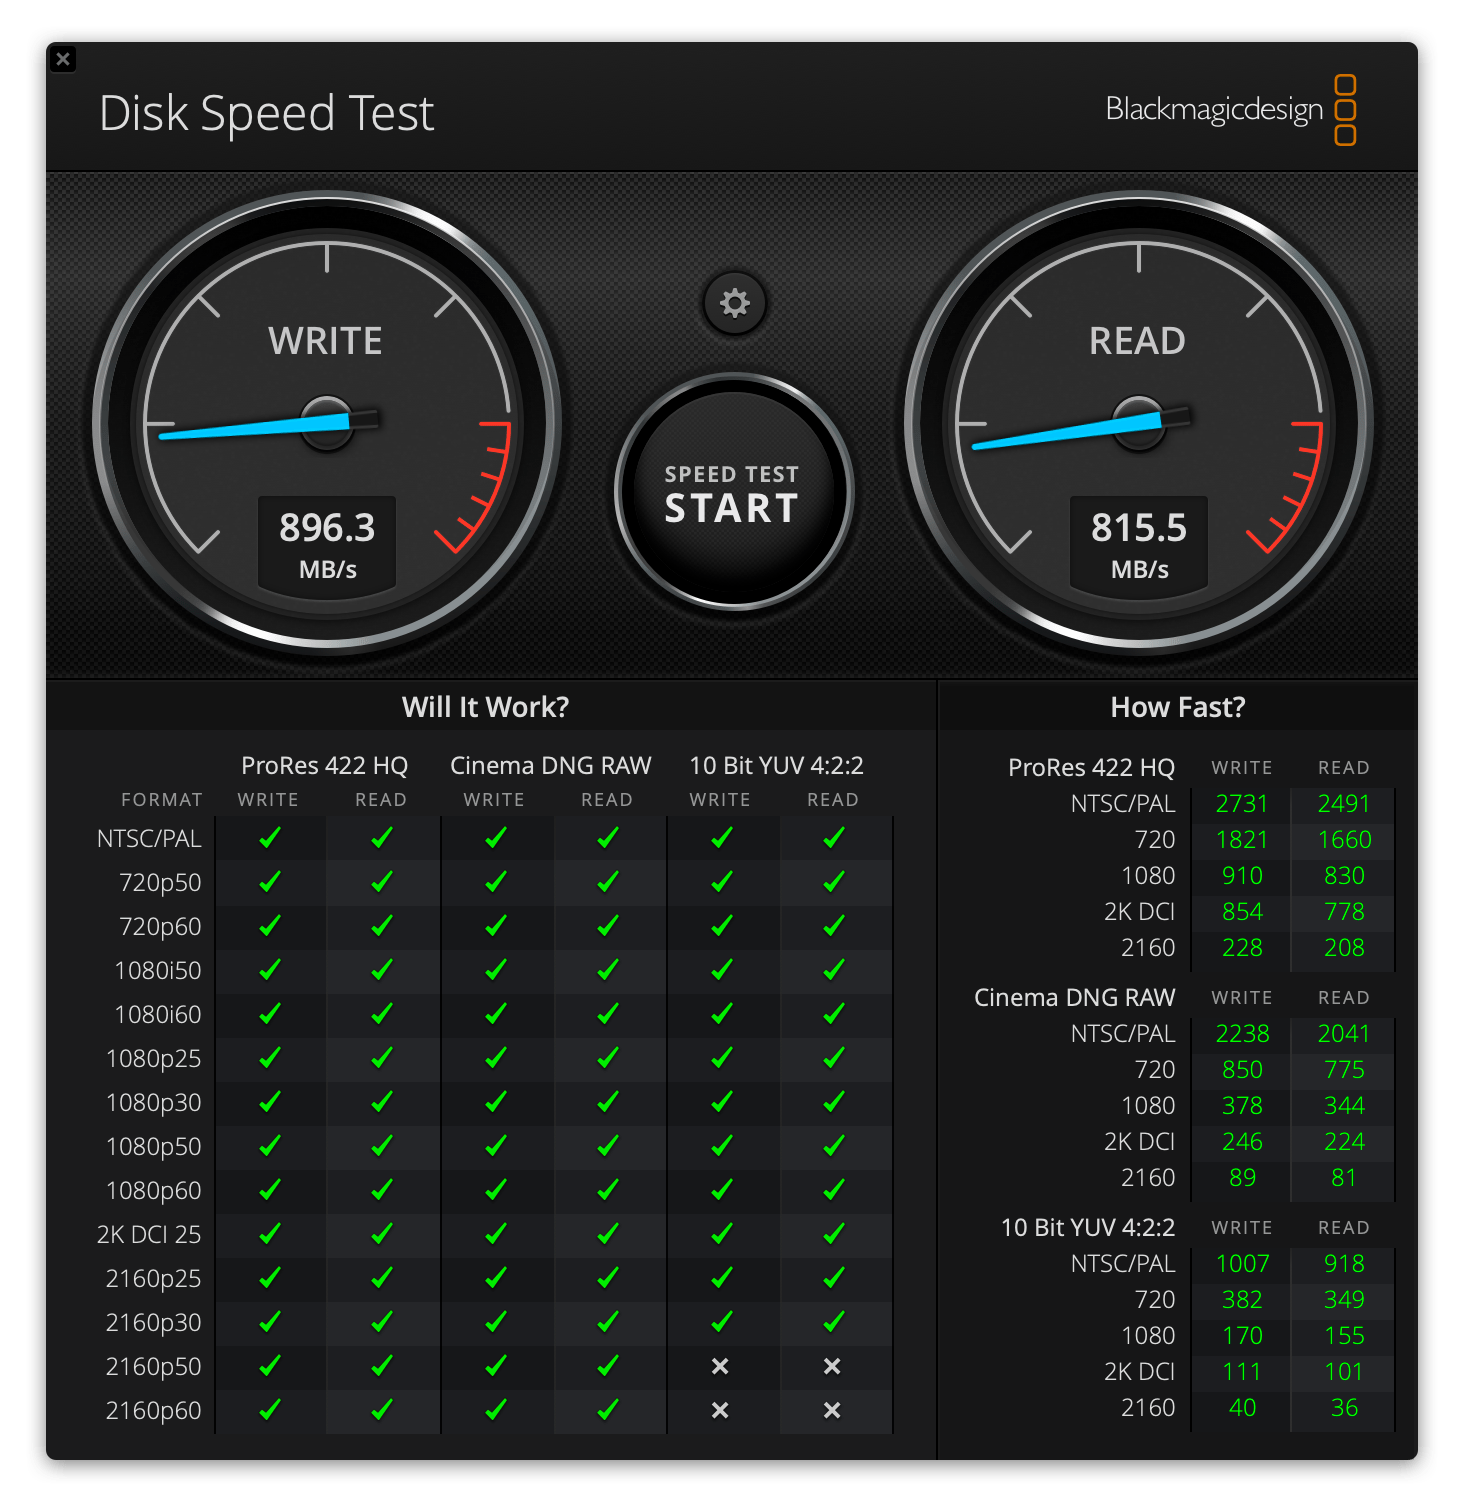The width and height of the screenshot is (1464, 1512).
Task: Toggle the 1080p60 ProRes write checkmark
Action: pos(267,1190)
